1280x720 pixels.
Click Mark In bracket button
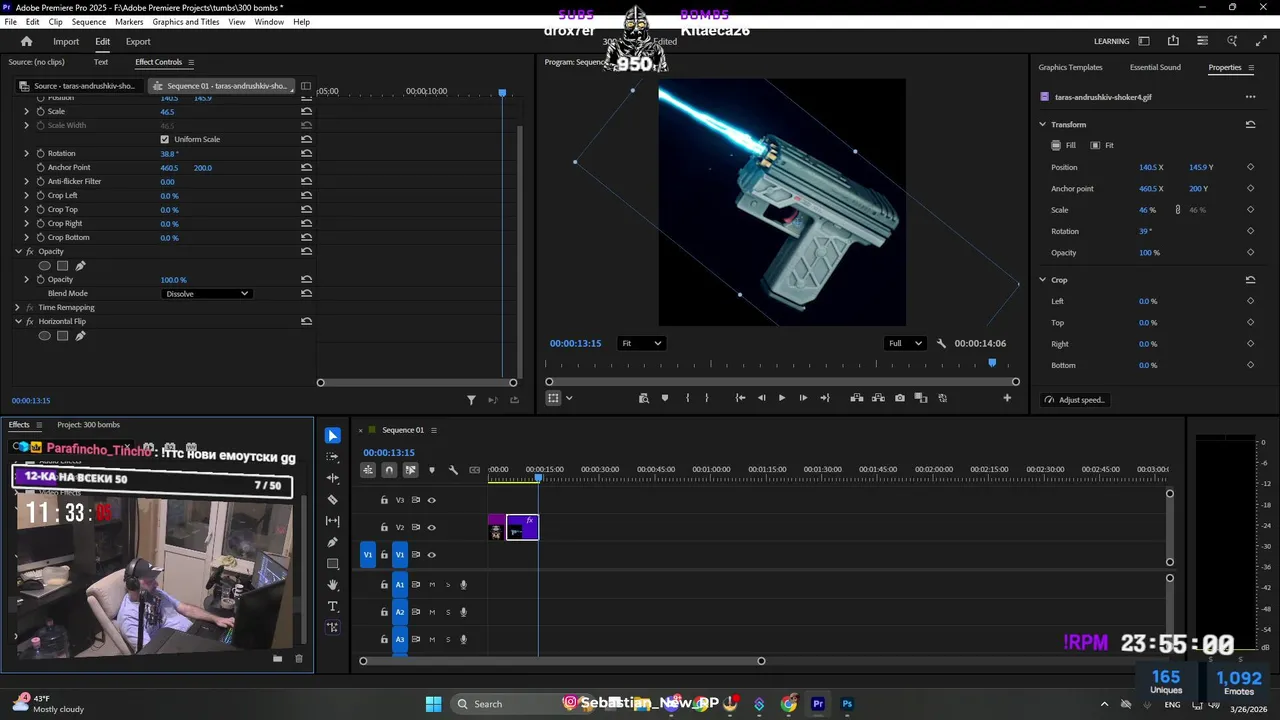click(x=687, y=398)
